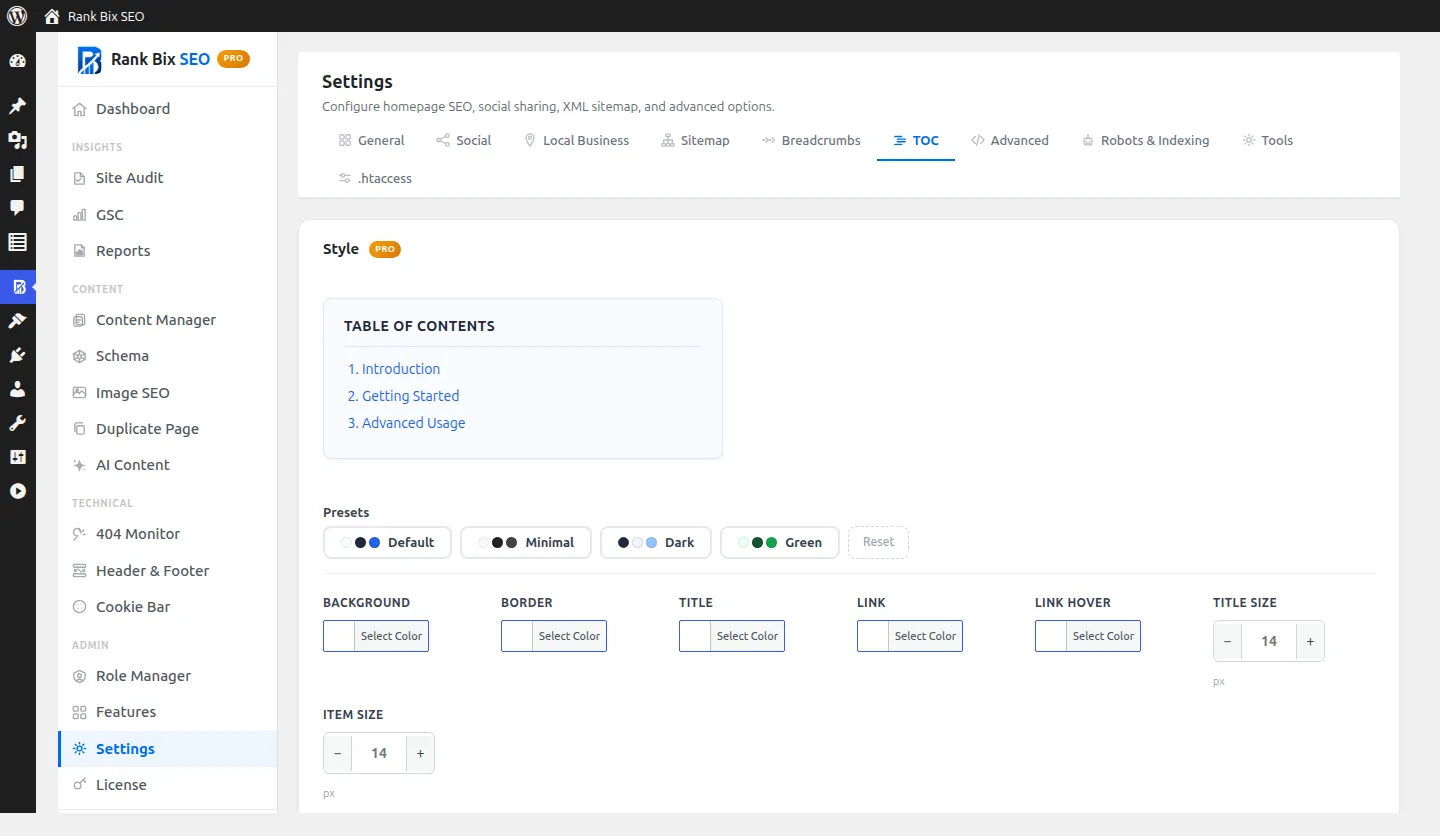
Task: Open the Robots & Indexing tab
Action: click(x=1145, y=141)
